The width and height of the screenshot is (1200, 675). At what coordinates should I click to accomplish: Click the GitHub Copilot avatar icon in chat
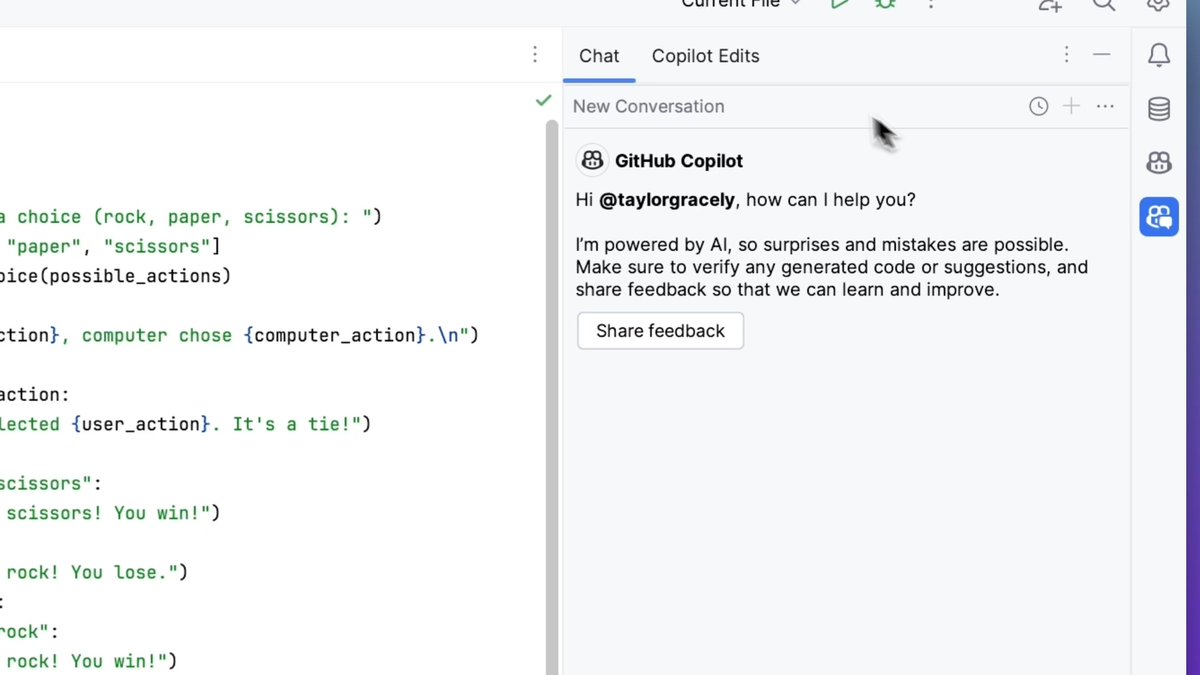(592, 160)
